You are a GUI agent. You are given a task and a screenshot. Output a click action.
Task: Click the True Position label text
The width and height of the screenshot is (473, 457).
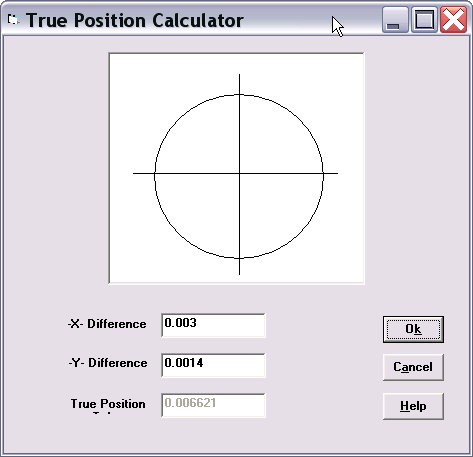tap(108, 404)
